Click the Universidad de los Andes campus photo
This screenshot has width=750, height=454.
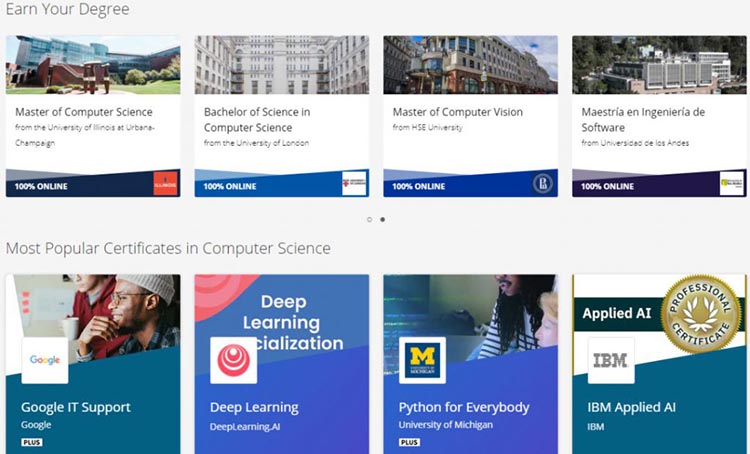659,65
